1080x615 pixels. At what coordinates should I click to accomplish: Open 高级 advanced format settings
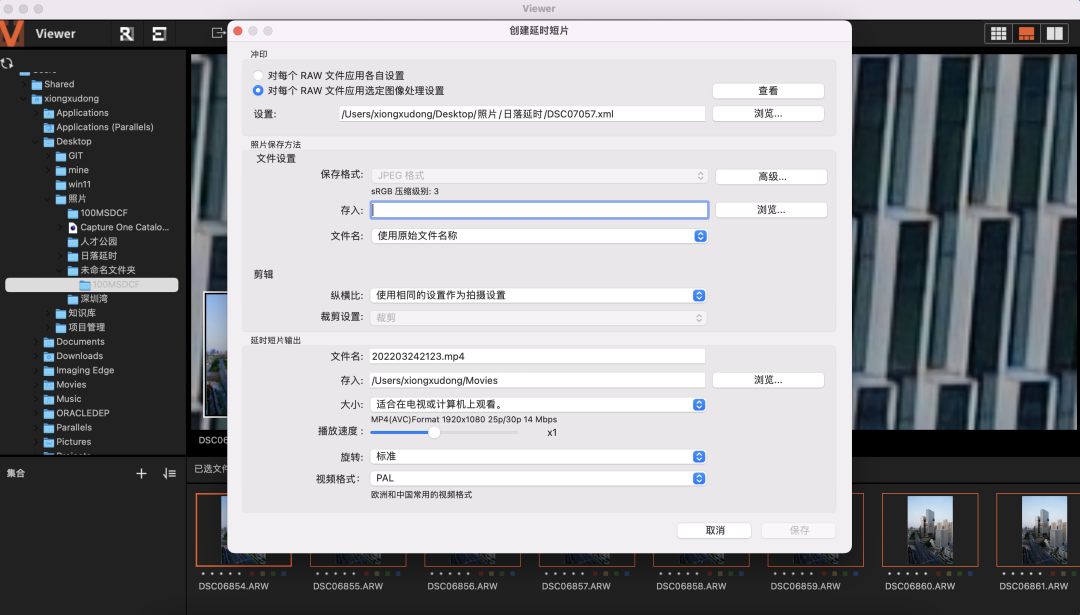(771, 177)
